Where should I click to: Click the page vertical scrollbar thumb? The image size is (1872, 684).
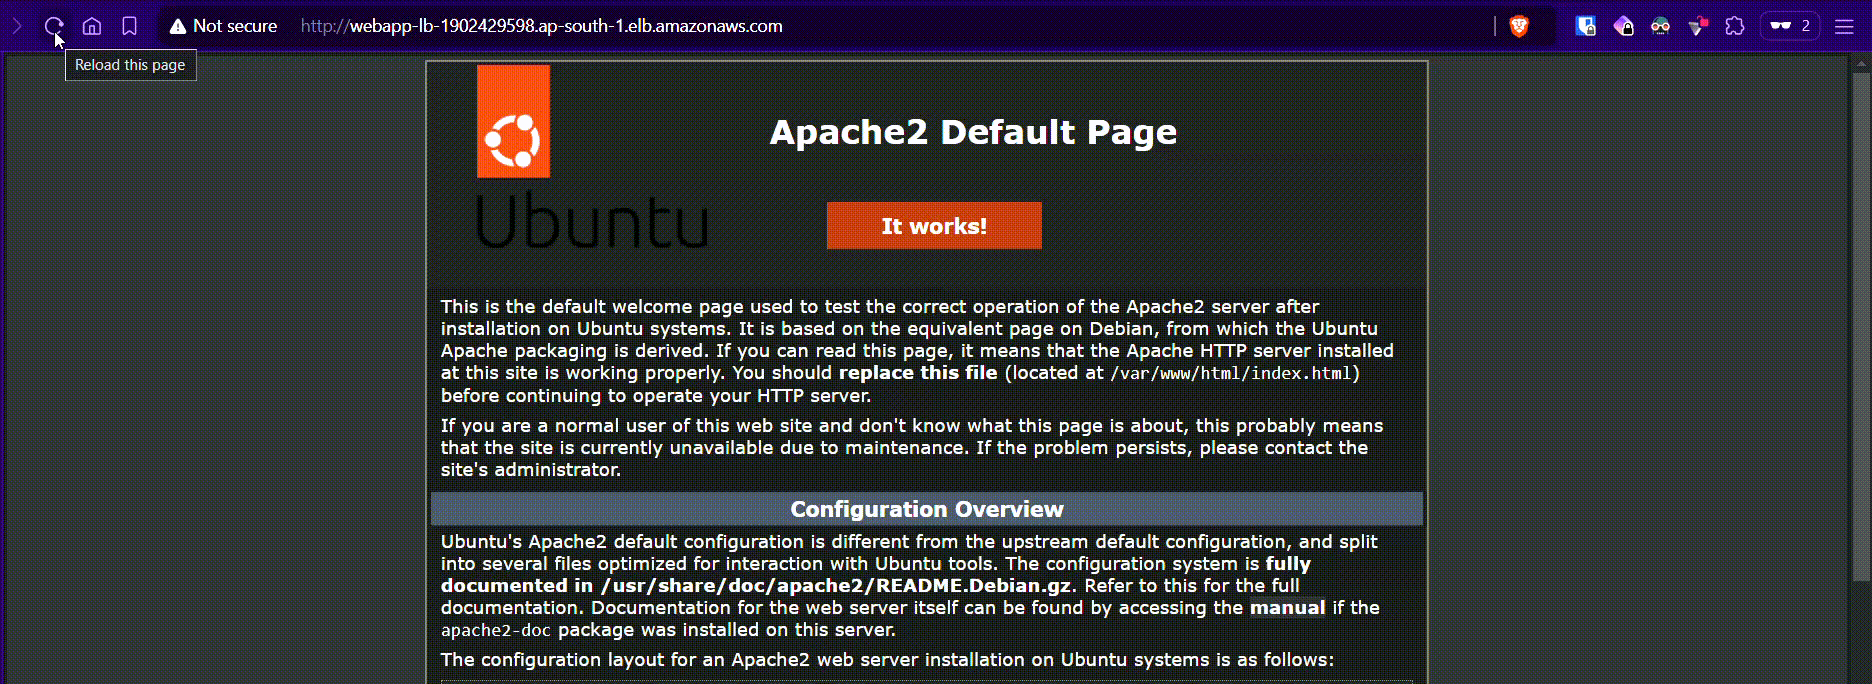point(1860,325)
